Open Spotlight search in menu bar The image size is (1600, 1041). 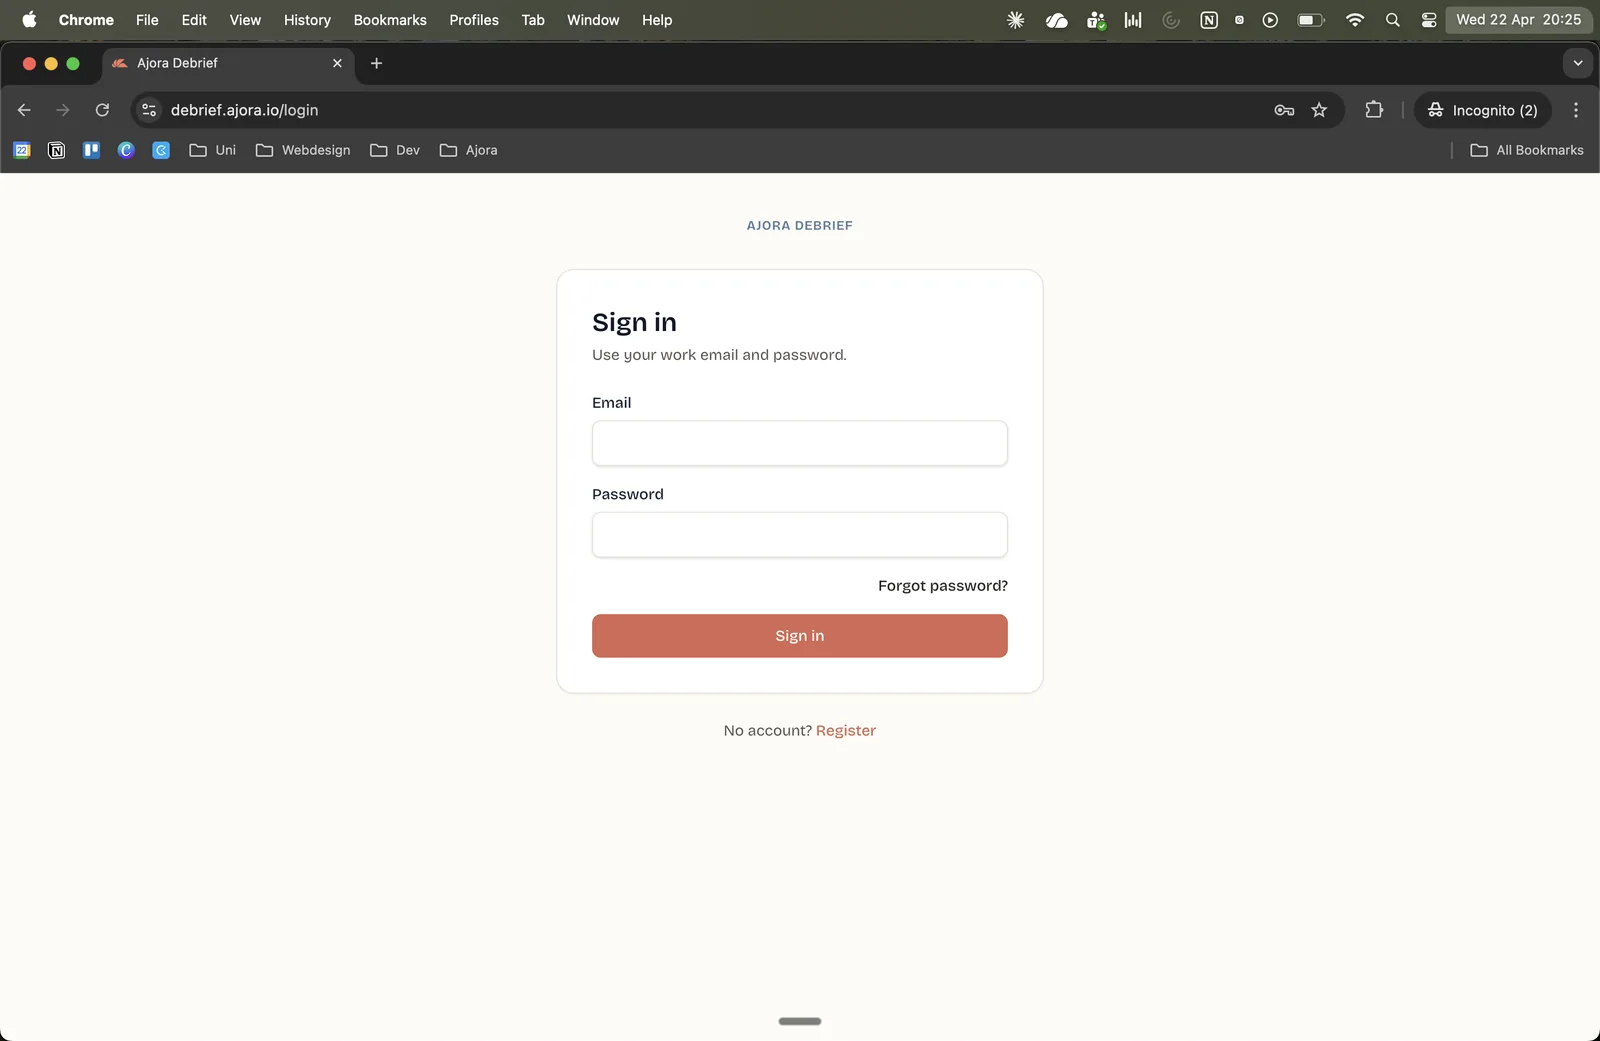tap(1392, 20)
